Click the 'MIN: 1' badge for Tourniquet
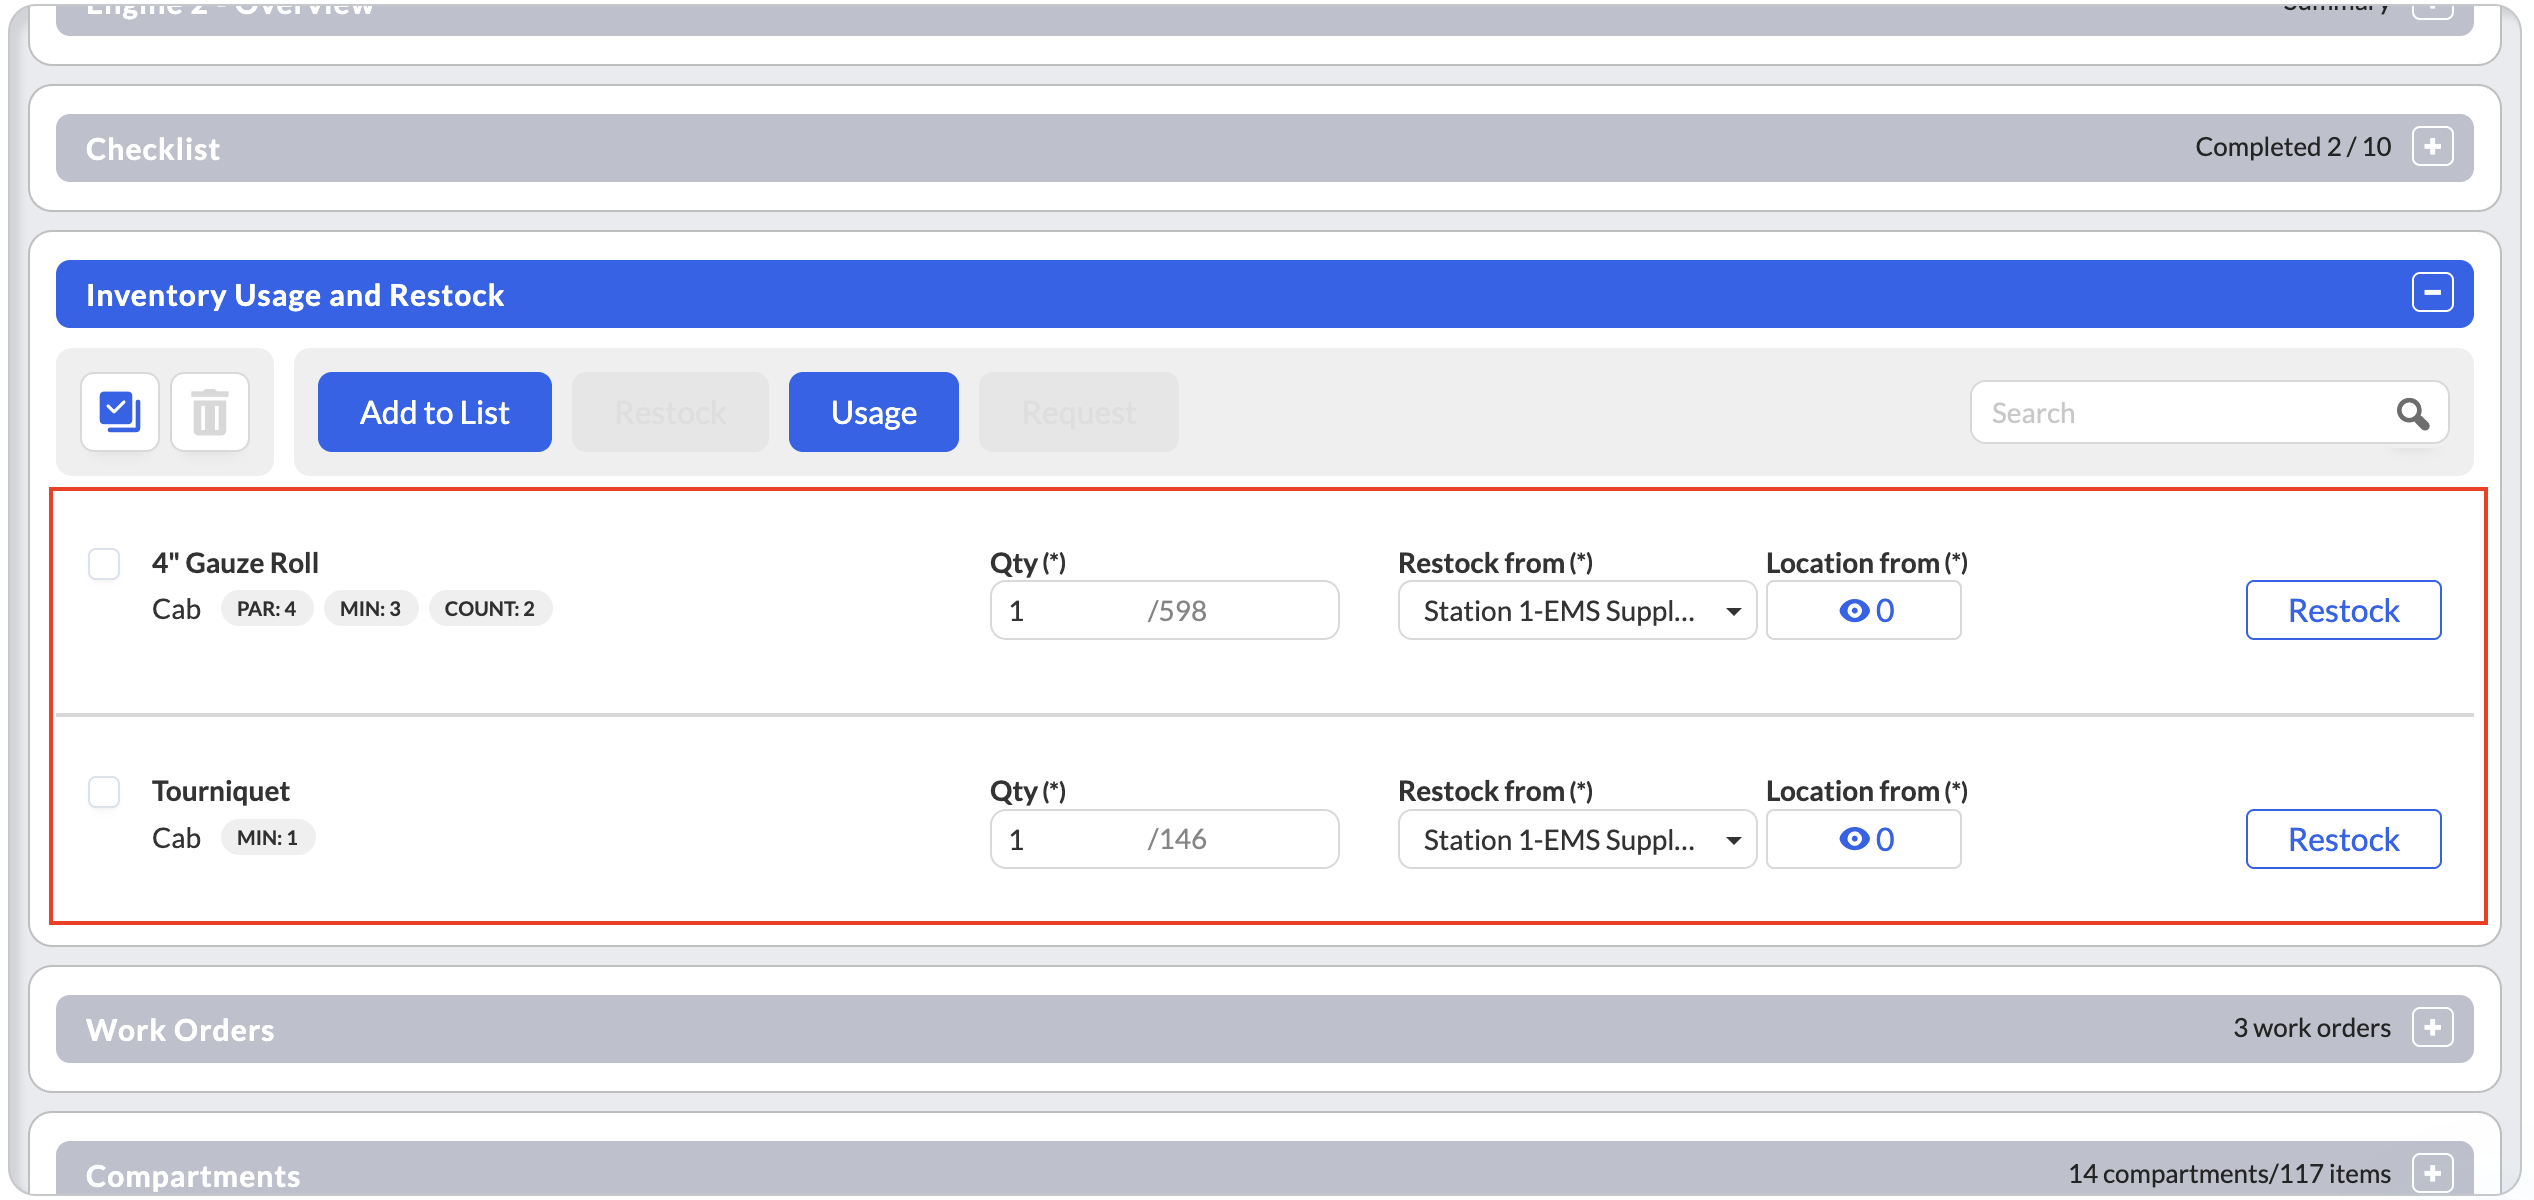Screen dimensions: 2534x1200 (x=268, y=838)
